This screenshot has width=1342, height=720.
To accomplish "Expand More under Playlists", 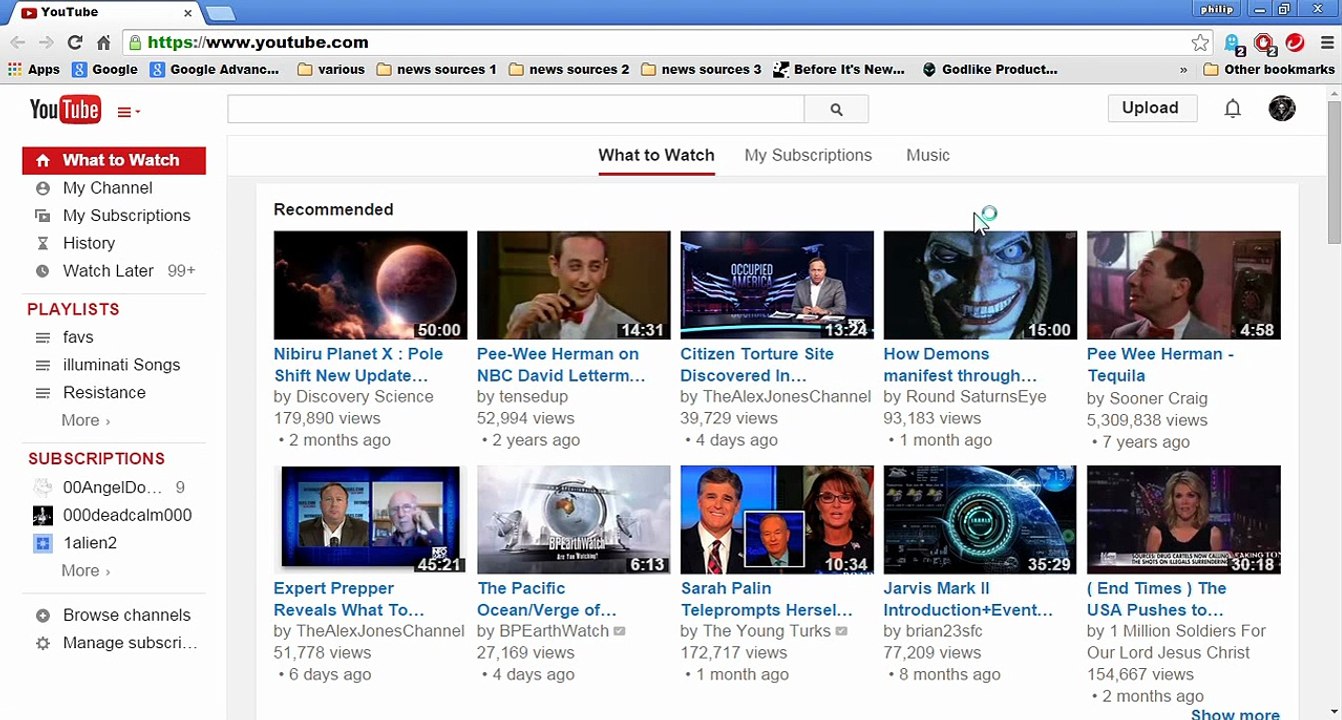I will [x=85, y=421].
